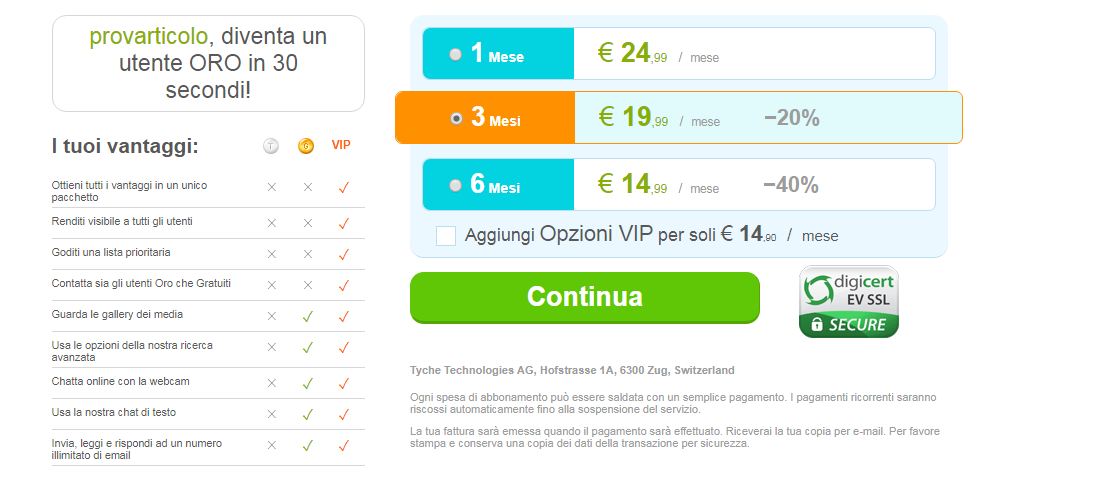The width and height of the screenshot is (1097, 490).
Task: Select the 6 Mesi radio button
Action: (456, 185)
